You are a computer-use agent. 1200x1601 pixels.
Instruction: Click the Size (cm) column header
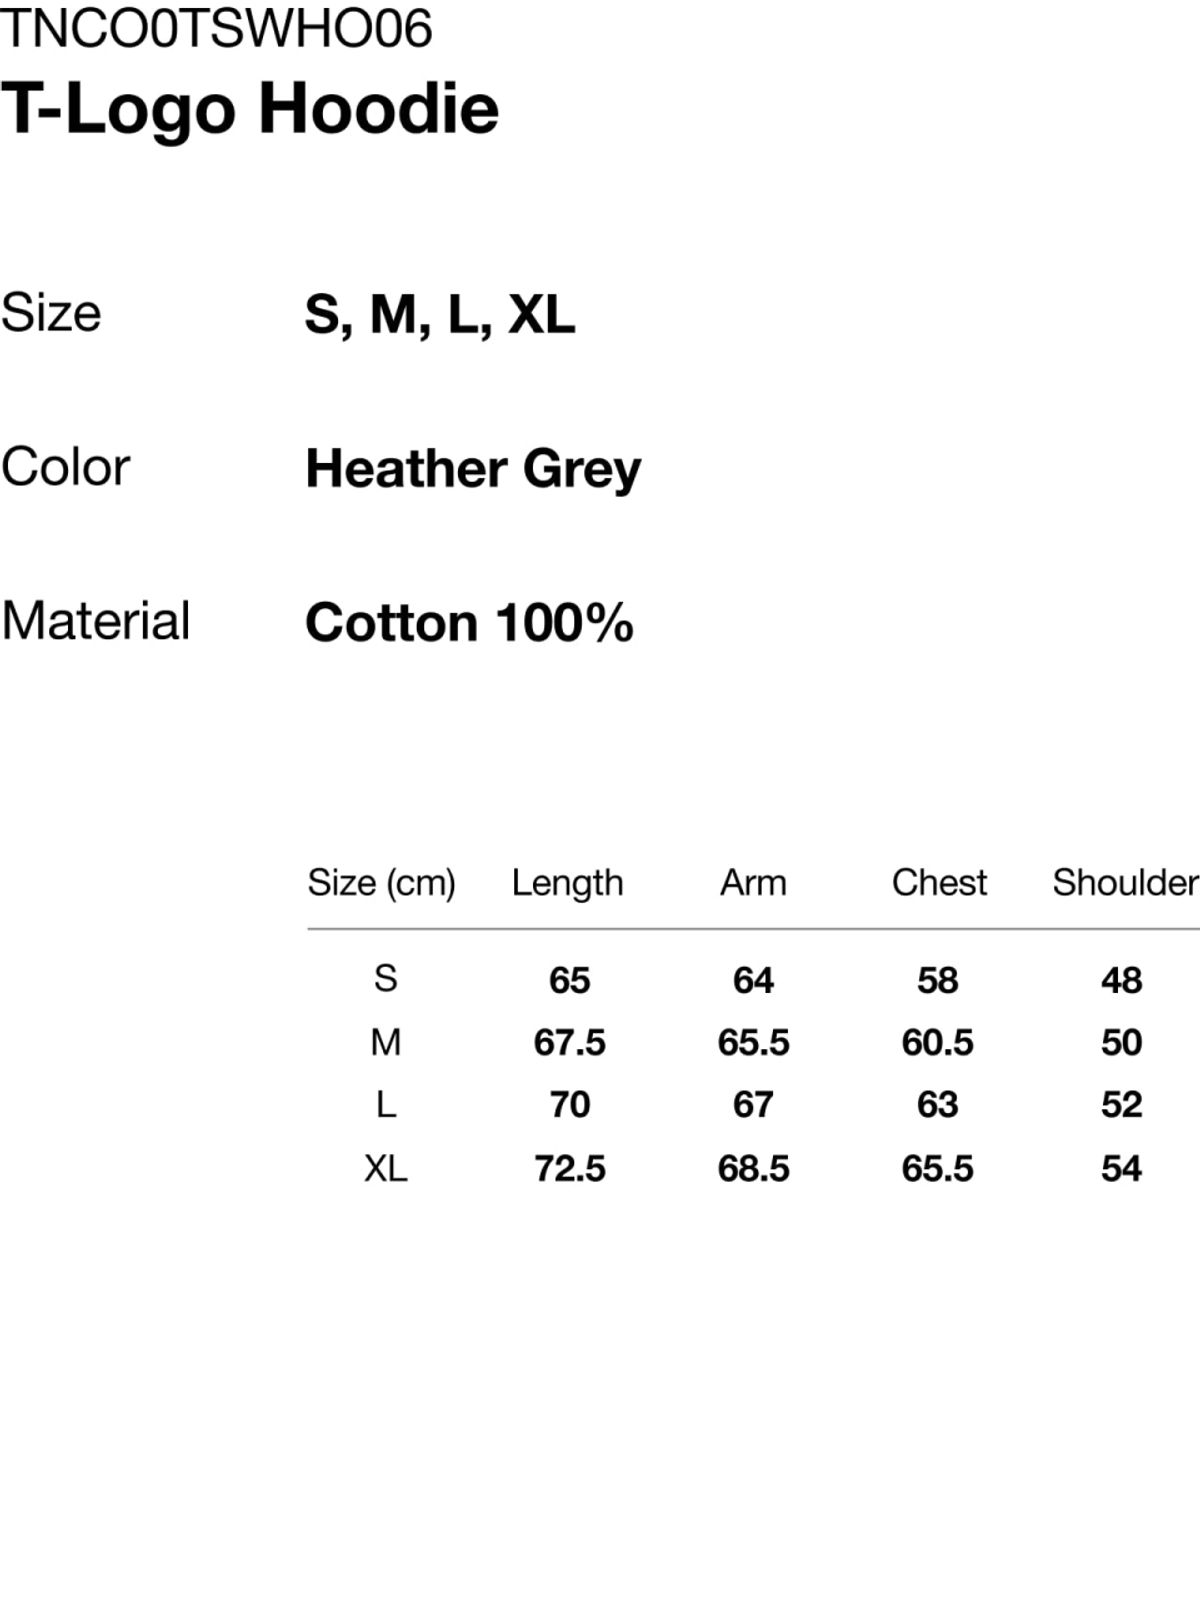(x=381, y=883)
